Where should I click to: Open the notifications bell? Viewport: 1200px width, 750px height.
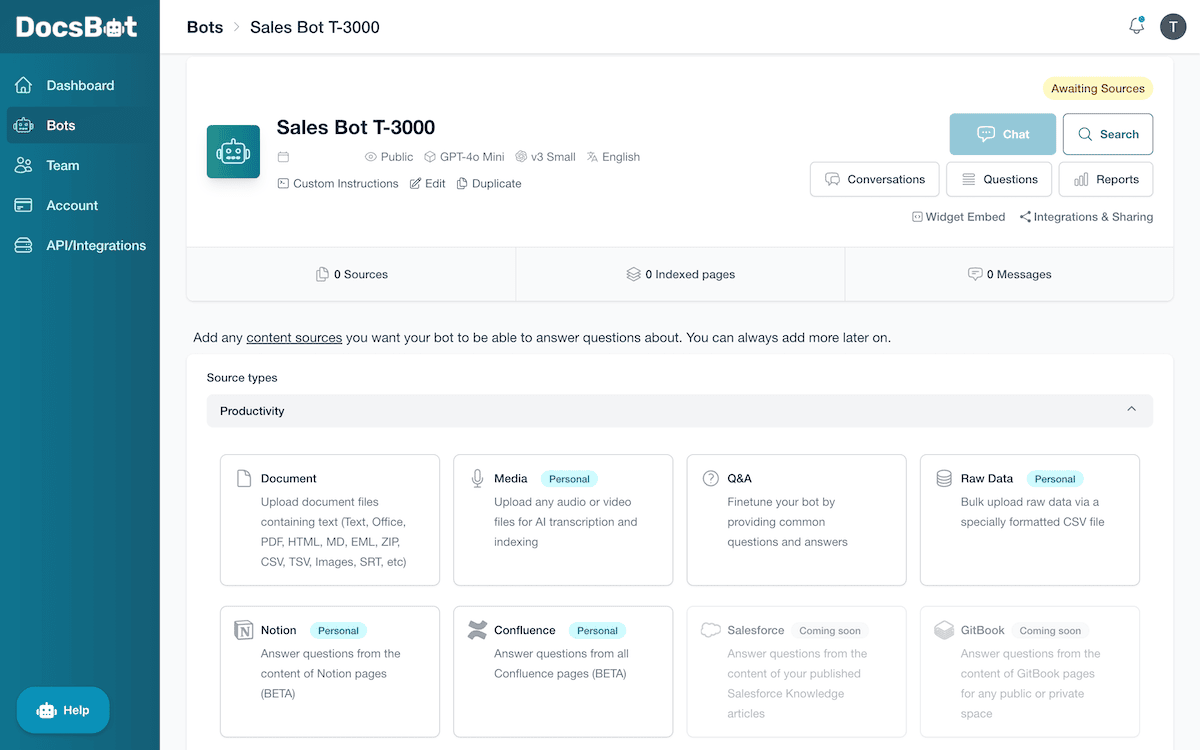pos(1136,26)
